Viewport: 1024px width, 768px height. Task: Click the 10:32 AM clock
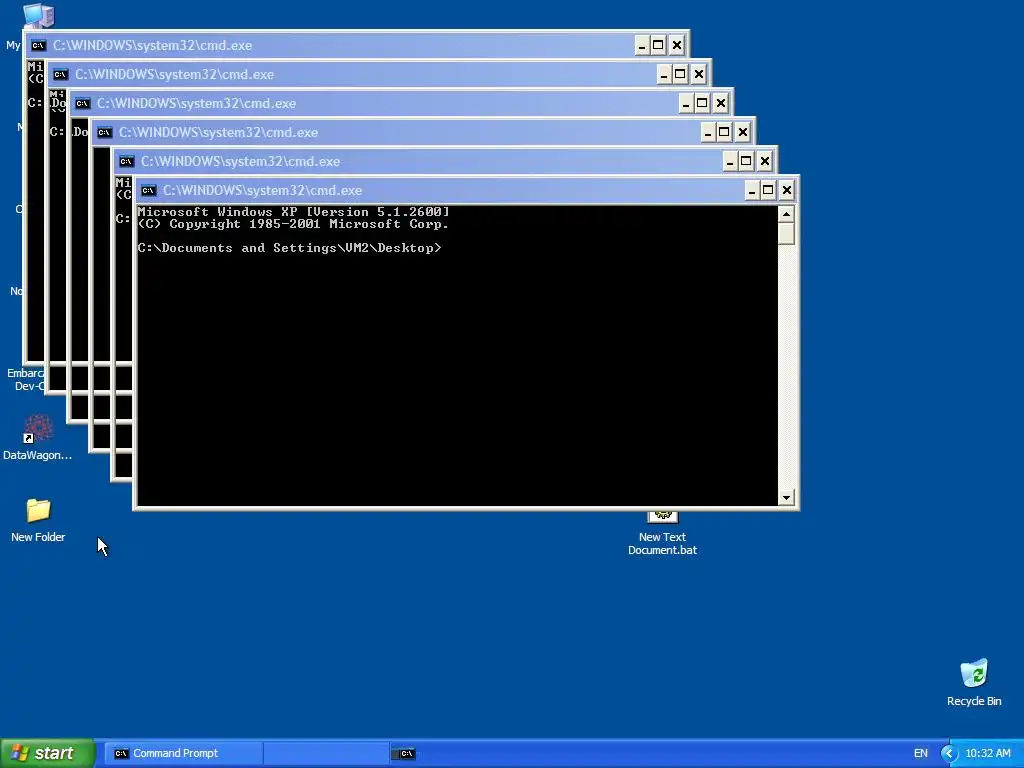[987, 754]
